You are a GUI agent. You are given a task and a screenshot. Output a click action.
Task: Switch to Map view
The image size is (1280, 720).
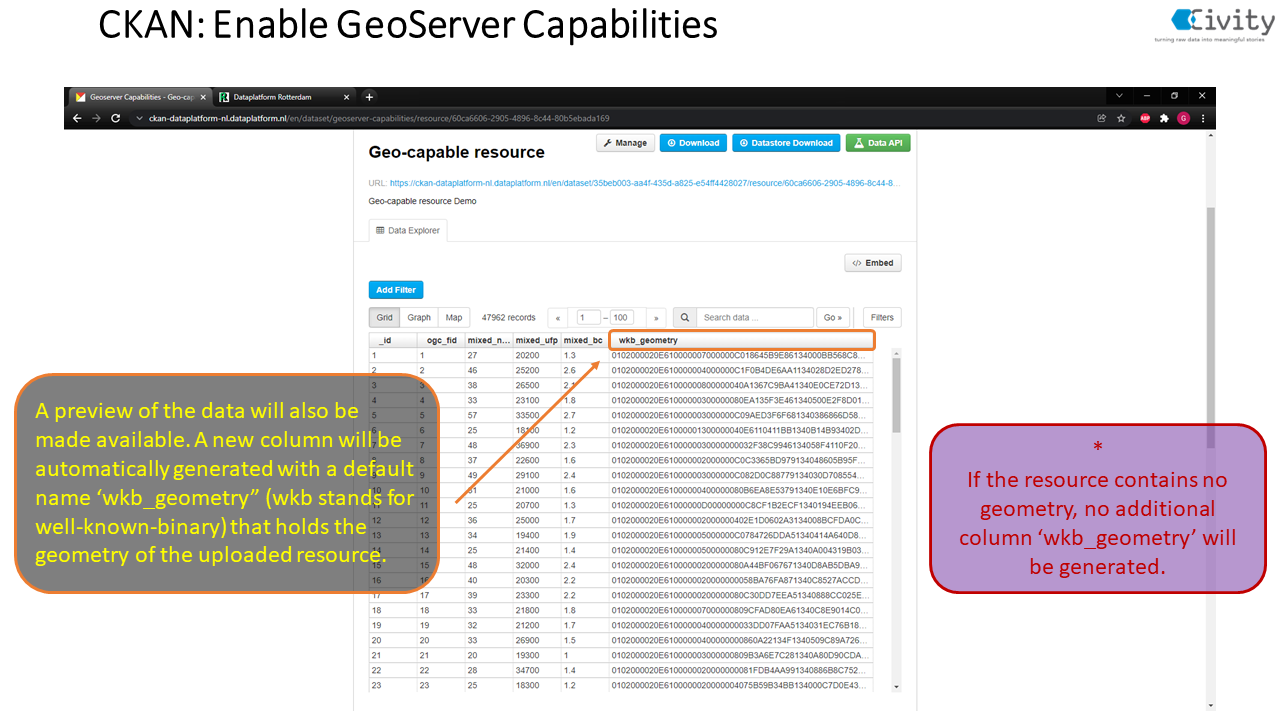(454, 318)
